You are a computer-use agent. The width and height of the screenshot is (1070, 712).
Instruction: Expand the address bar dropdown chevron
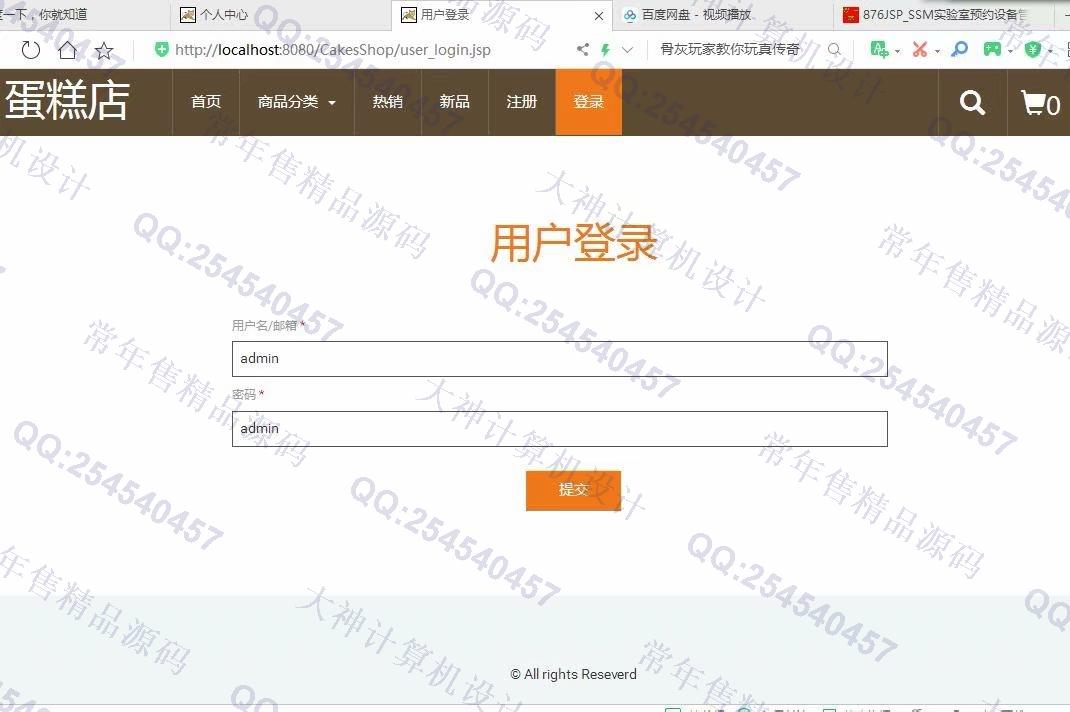click(628, 49)
